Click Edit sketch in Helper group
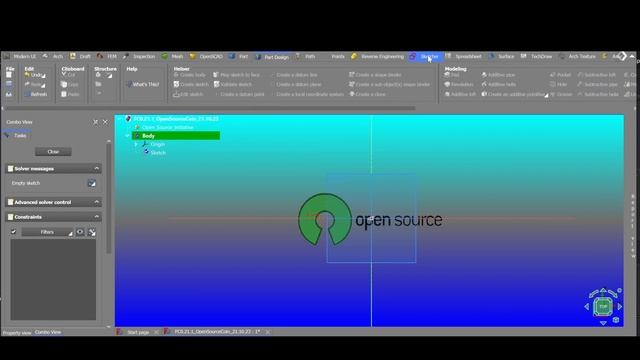The height and width of the screenshot is (360, 640). [x=188, y=94]
